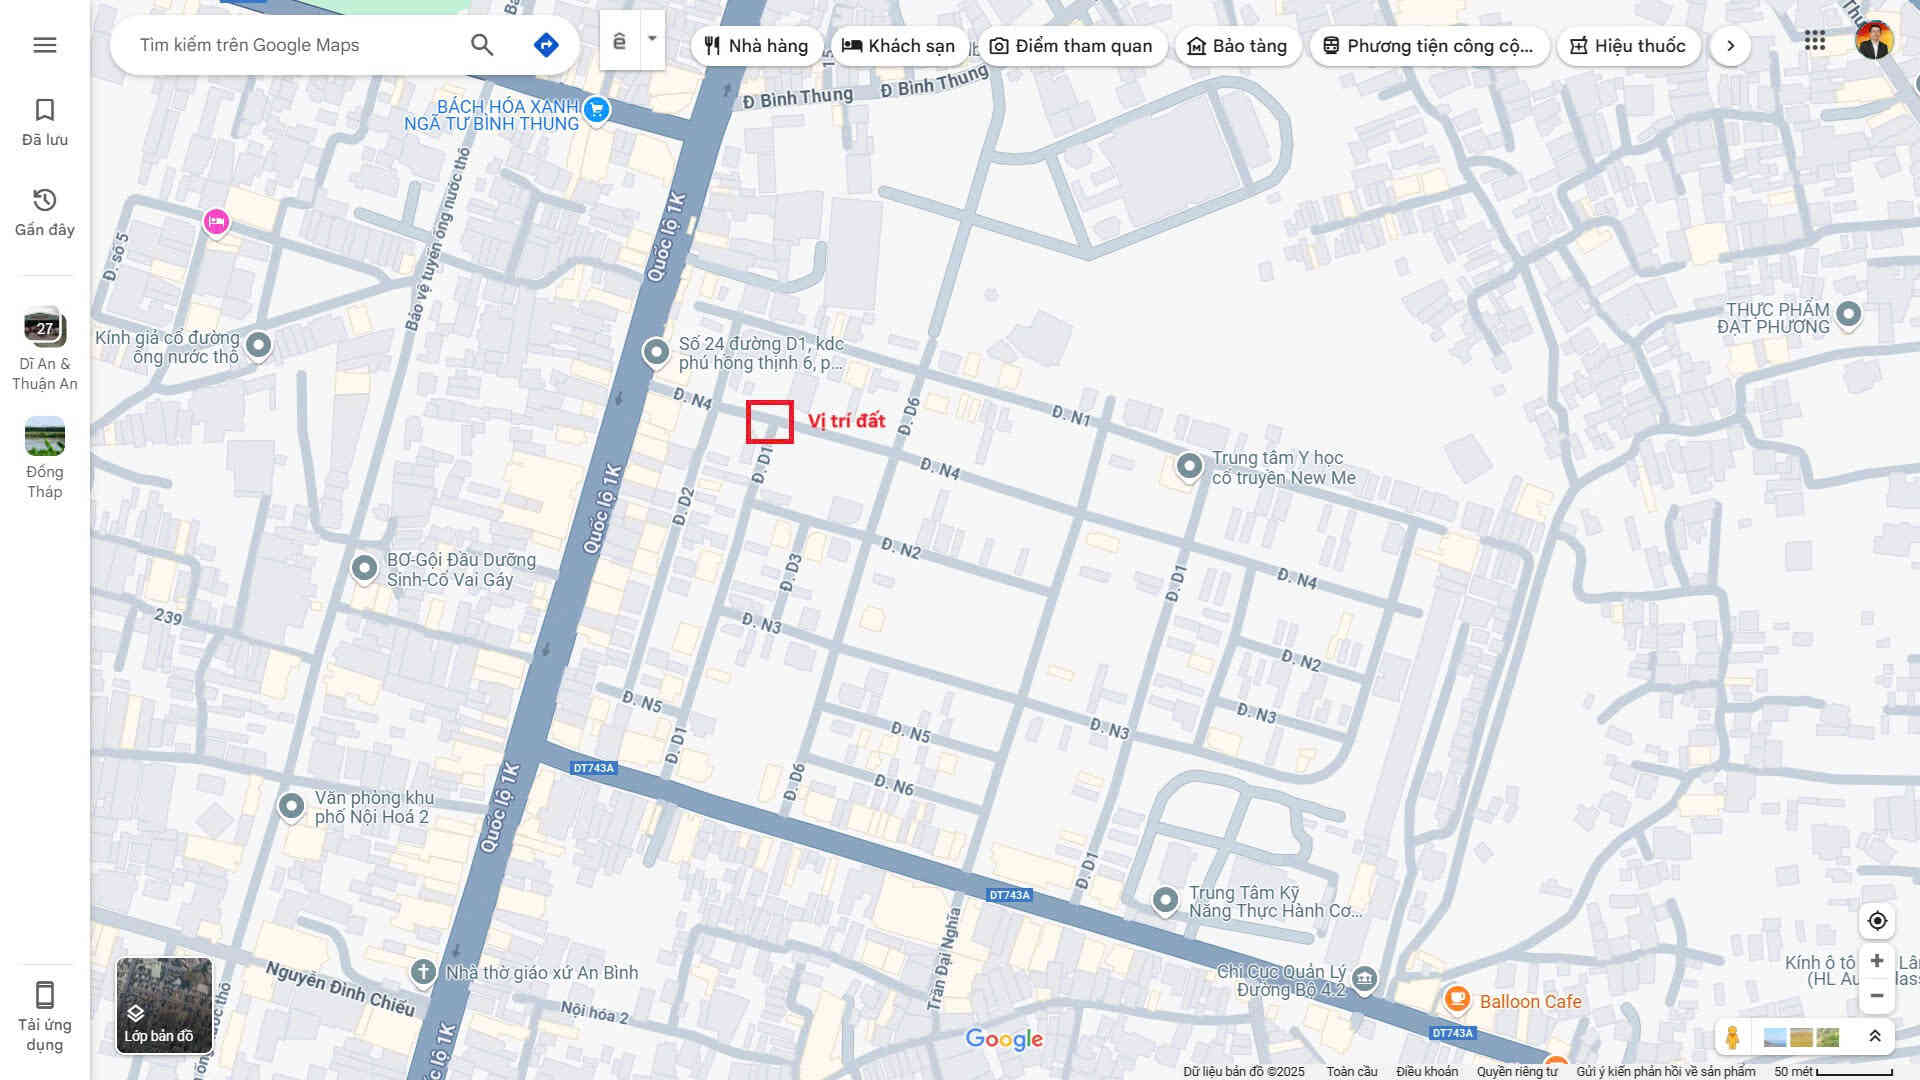The width and height of the screenshot is (1920, 1080).
Task: Select the Nhà hàng category chip
Action: click(756, 46)
